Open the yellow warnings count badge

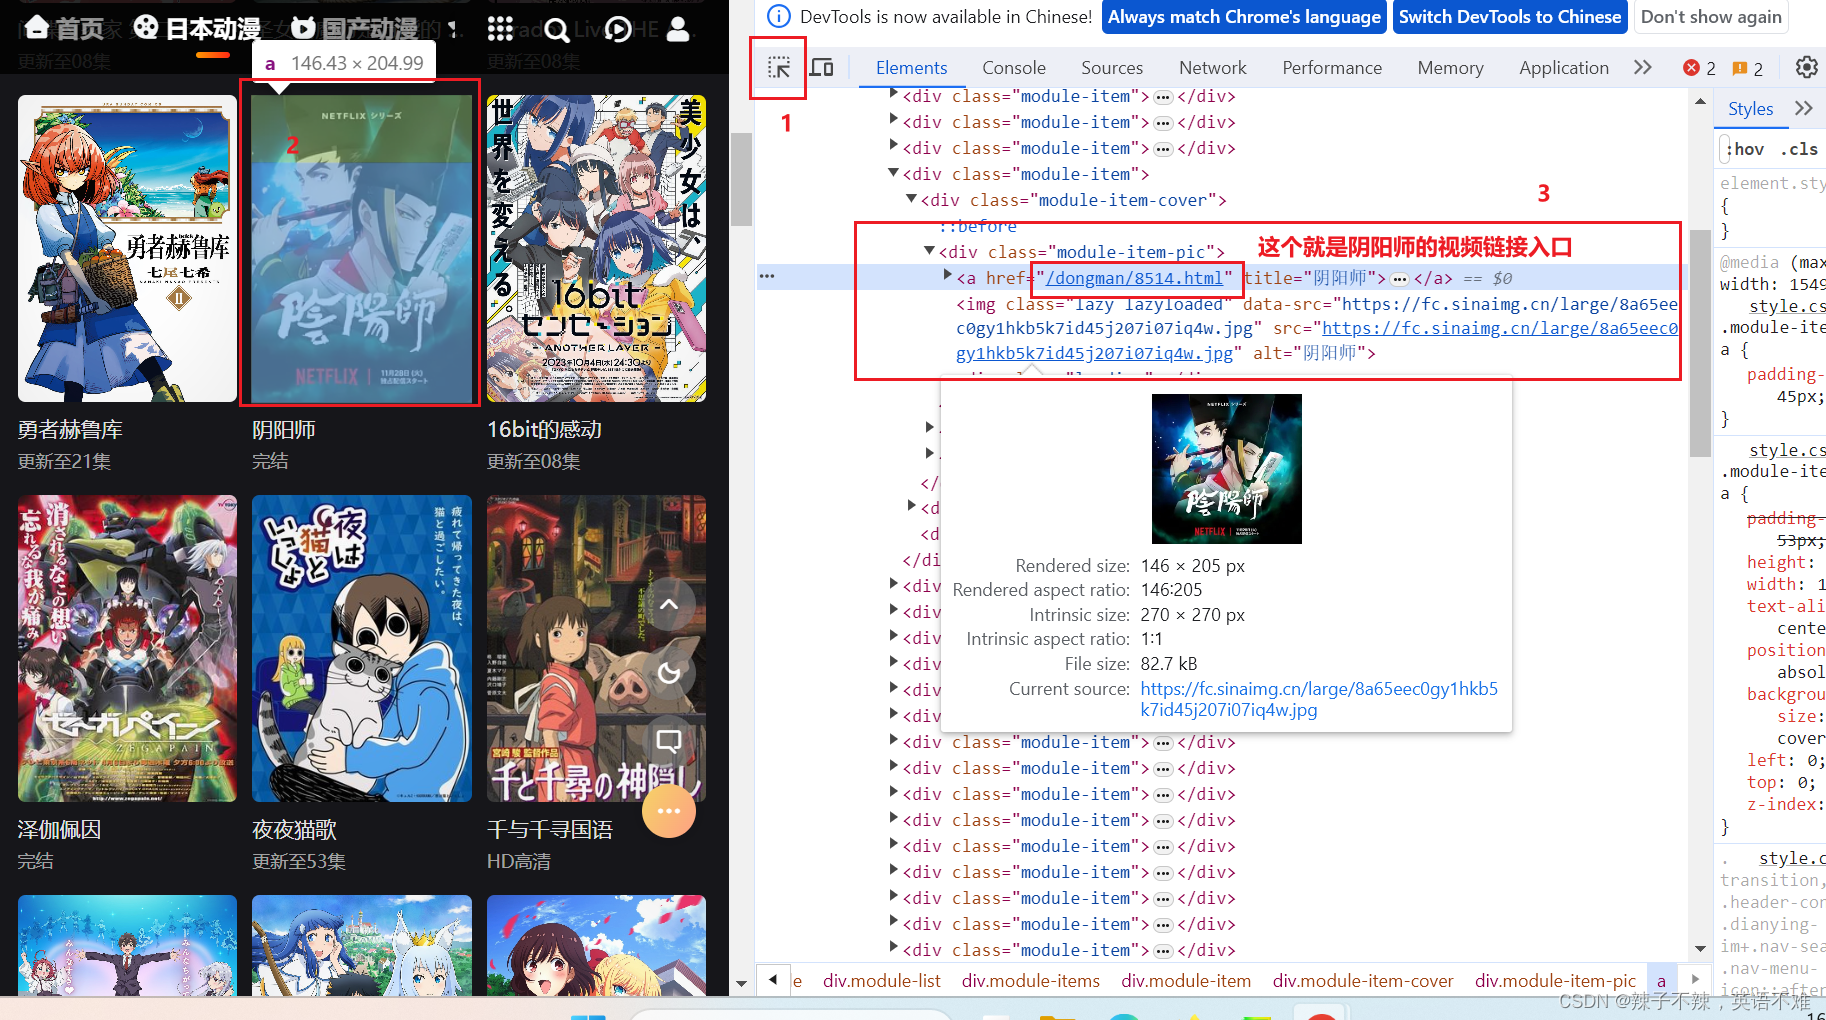click(x=1748, y=68)
